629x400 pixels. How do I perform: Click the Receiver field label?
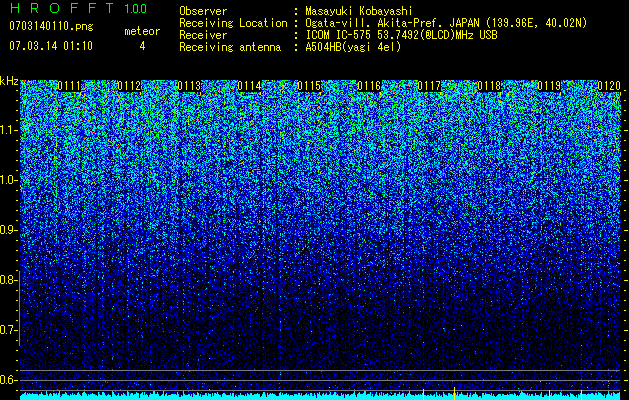pyautogui.click(x=203, y=35)
